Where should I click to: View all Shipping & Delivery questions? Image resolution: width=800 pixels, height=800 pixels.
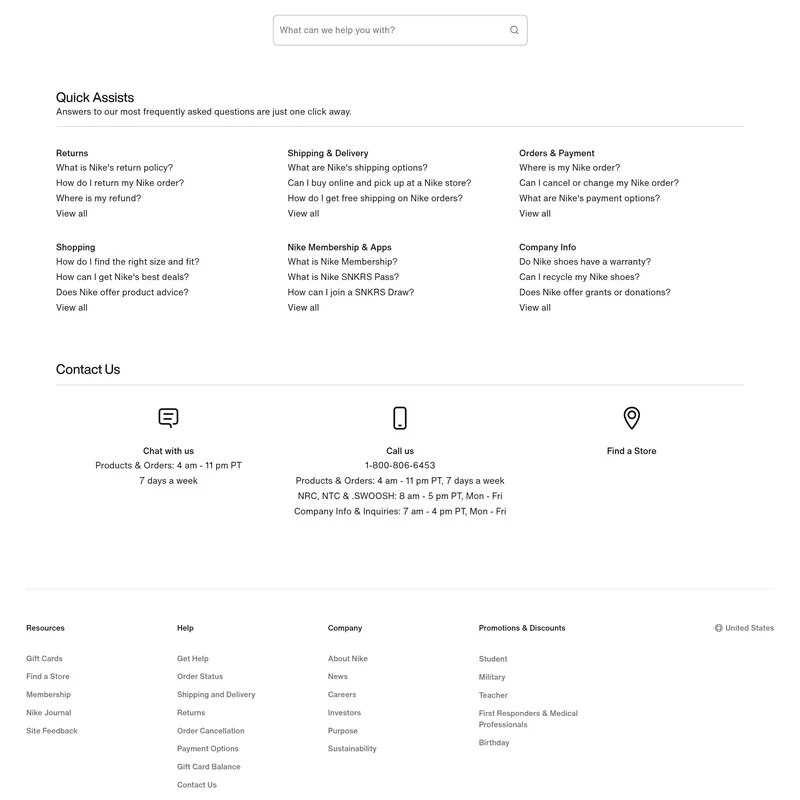point(303,213)
